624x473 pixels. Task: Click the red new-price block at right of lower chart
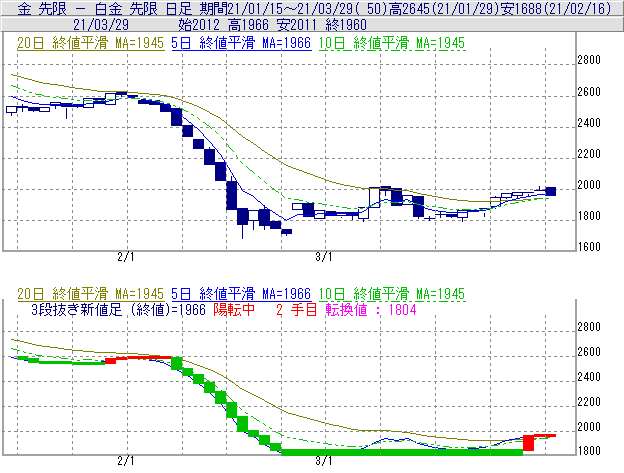528,443
